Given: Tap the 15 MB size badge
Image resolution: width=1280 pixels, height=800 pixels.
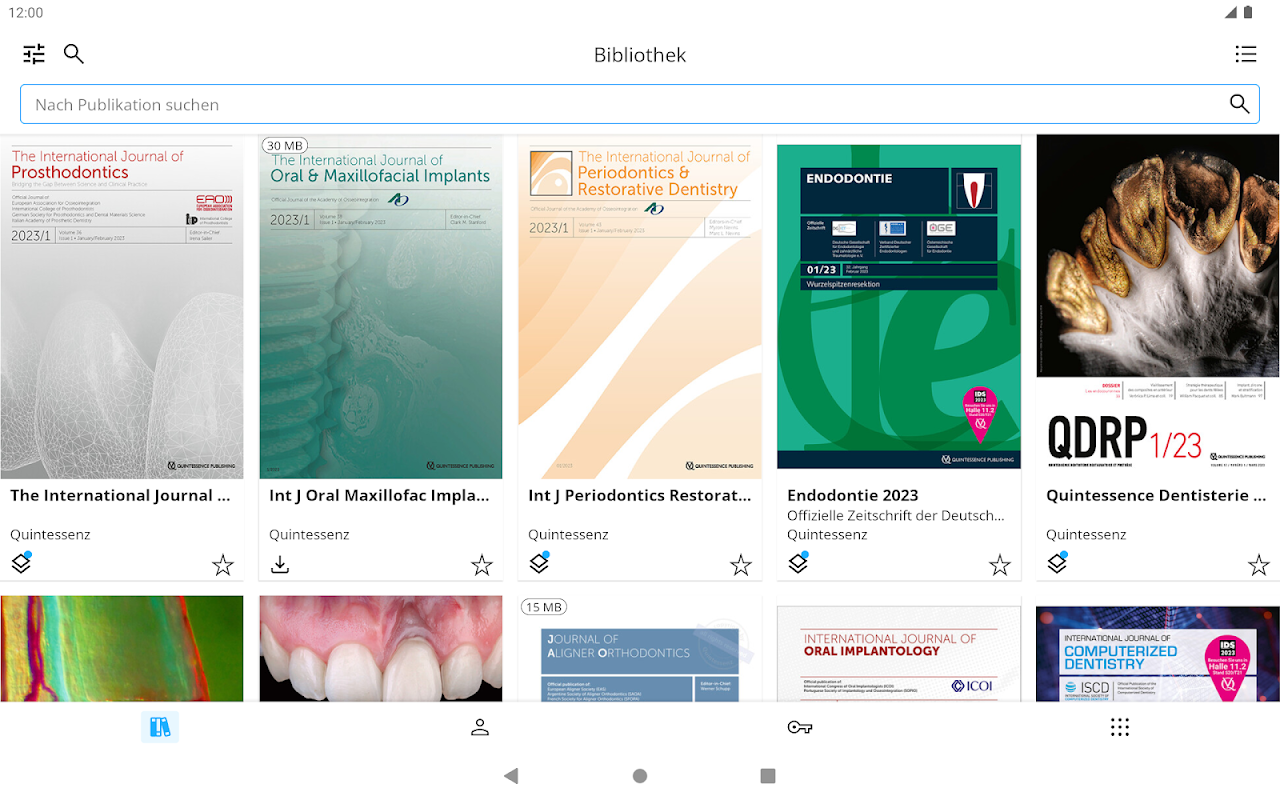Looking at the screenshot, I should tap(545, 607).
